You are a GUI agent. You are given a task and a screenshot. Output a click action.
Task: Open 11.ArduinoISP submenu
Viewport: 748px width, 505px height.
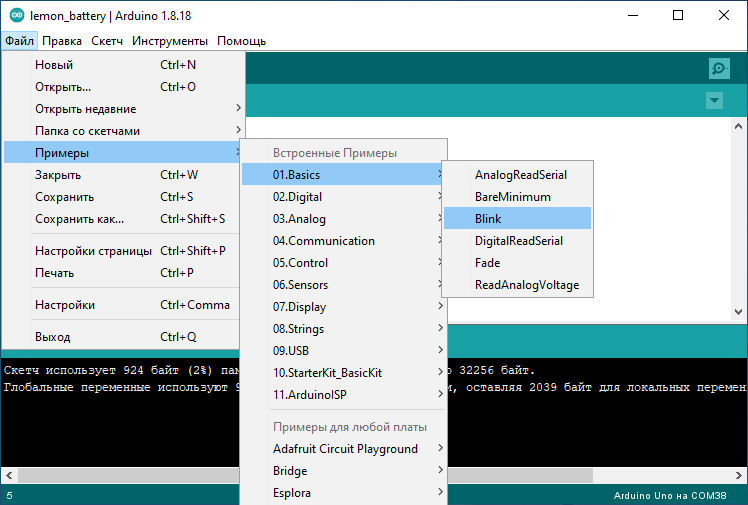(x=343, y=394)
